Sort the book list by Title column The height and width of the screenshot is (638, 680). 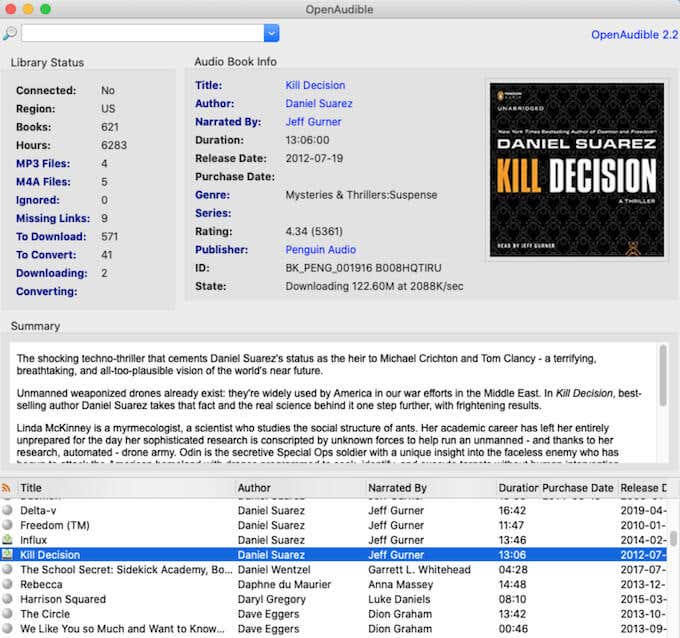coord(31,488)
